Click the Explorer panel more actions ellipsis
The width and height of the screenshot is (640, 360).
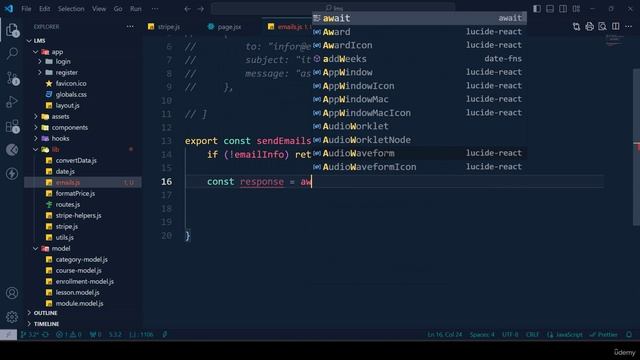[130, 27]
